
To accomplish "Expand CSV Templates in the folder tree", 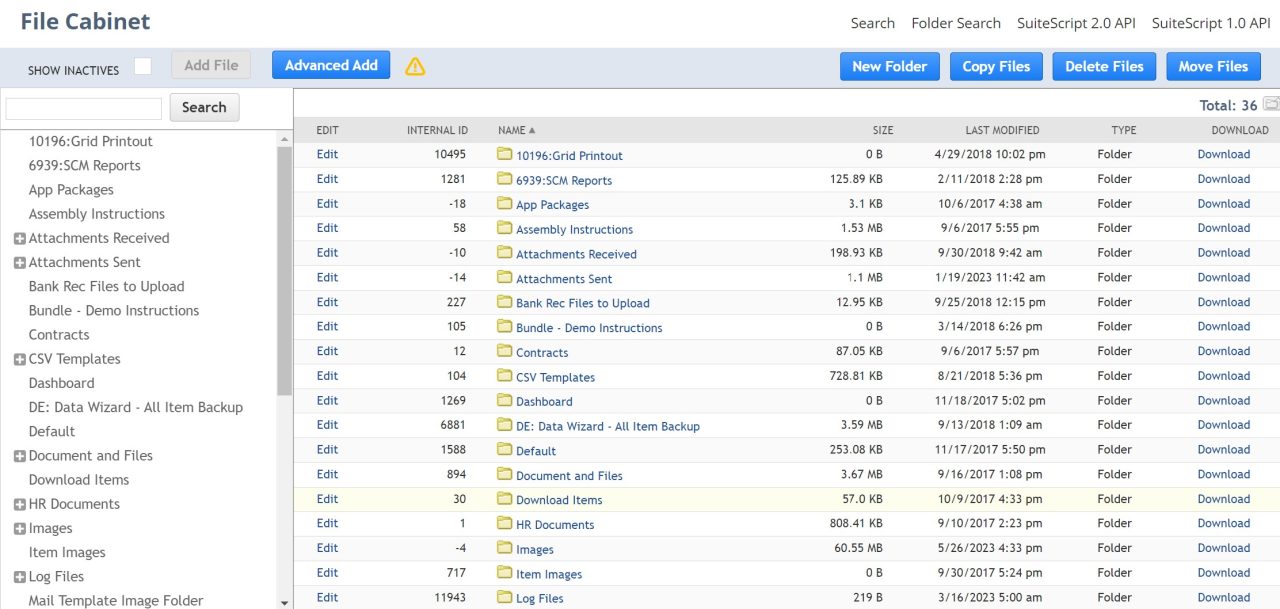I will click(x=19, y=360).
